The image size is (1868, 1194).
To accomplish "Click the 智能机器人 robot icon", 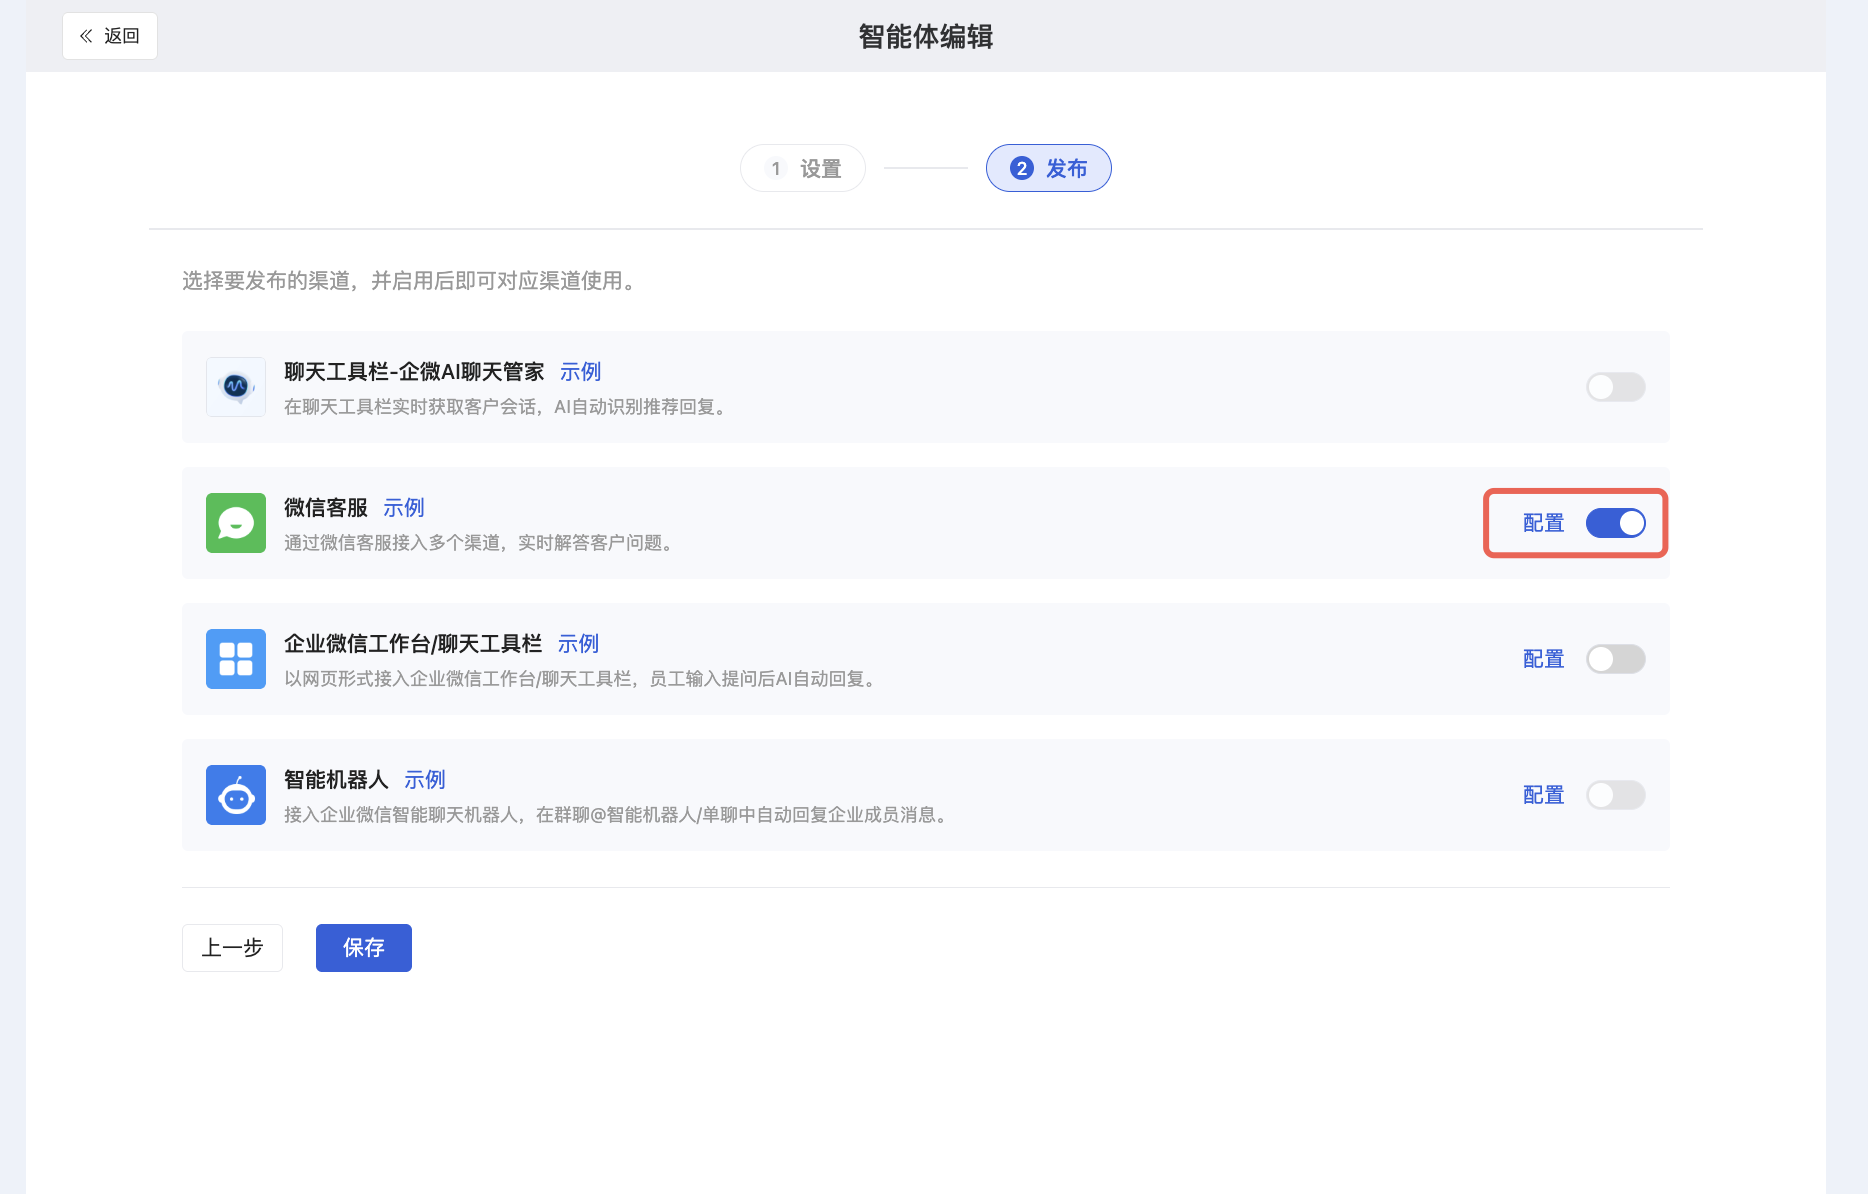I will point(236,795).
